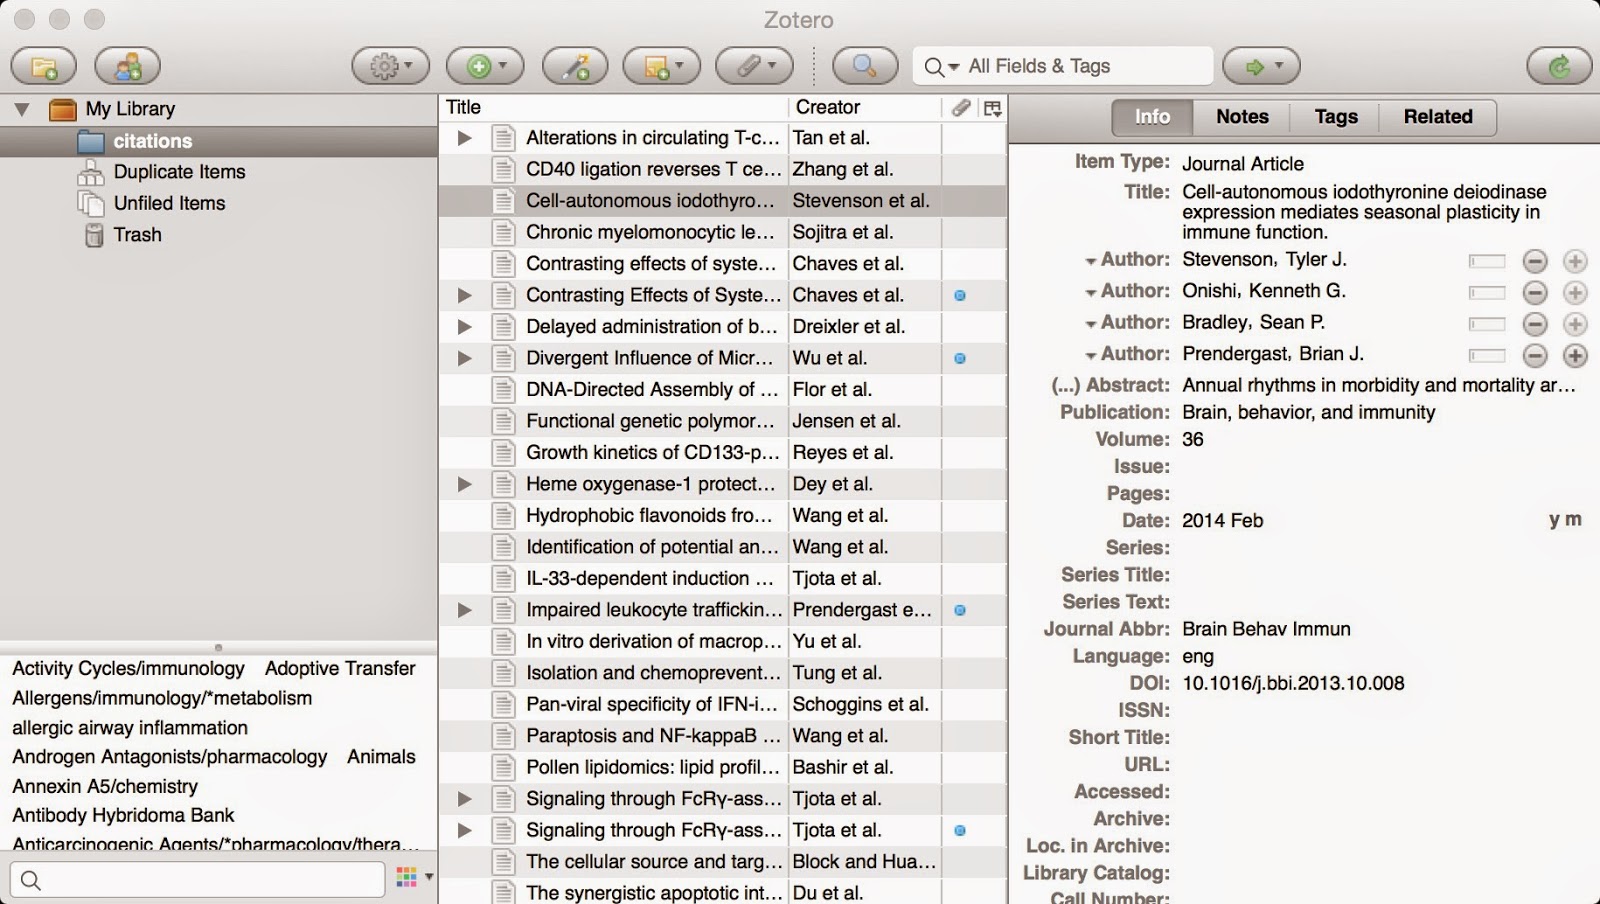Switch to the Info tab
The image size is (1600, 904).
tap(1152, 117)
